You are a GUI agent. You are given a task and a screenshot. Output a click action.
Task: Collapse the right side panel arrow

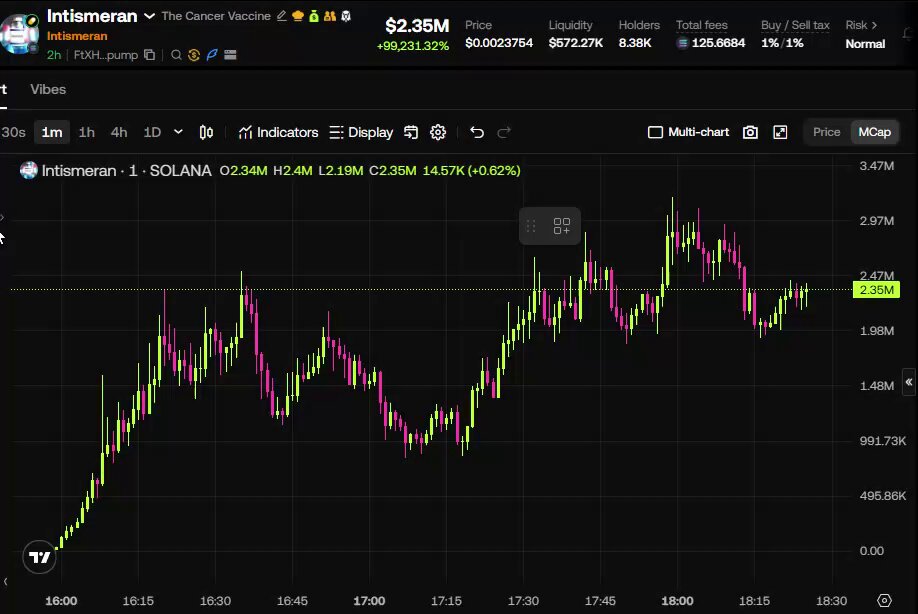click(909, 382)
